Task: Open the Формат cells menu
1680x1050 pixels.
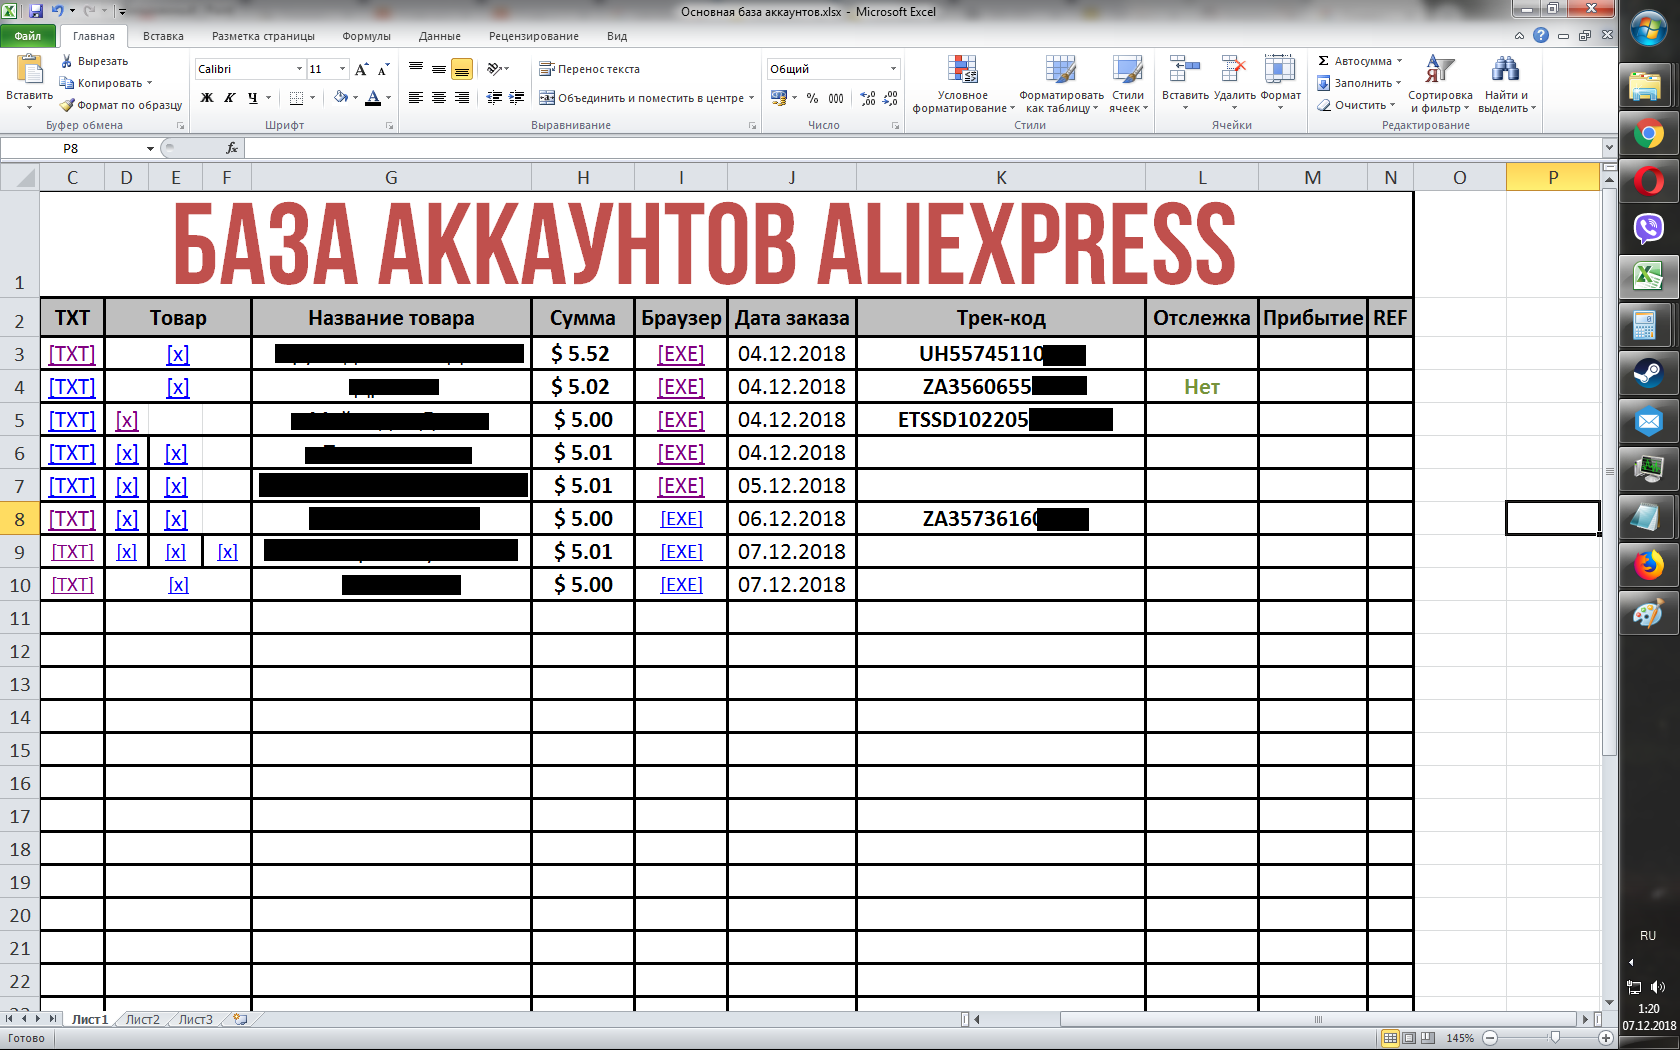Action: [1280, 84]
